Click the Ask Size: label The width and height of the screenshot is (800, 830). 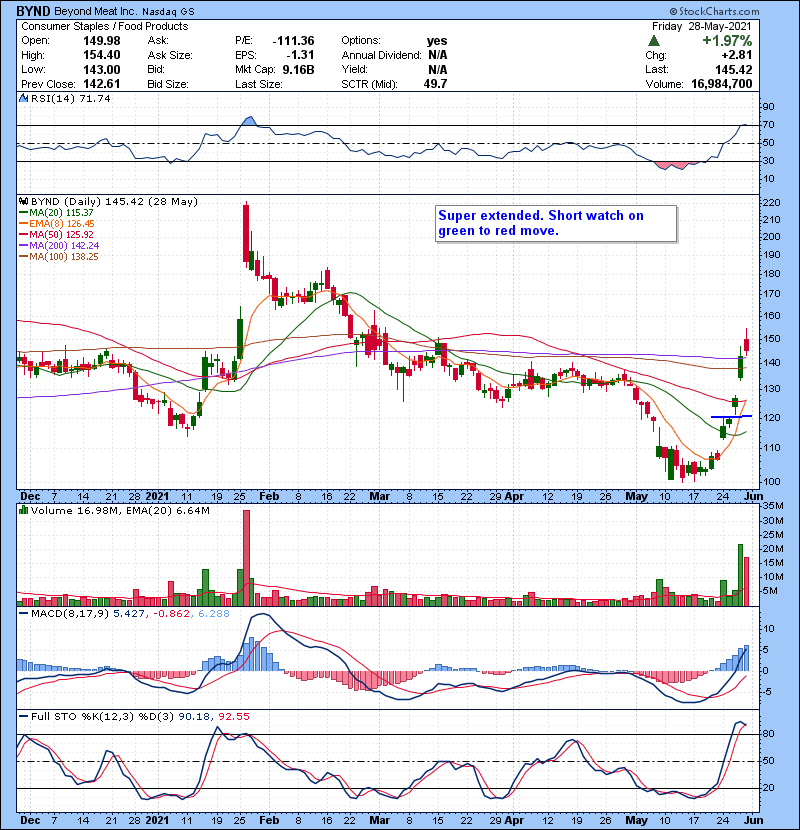(170, 55)
